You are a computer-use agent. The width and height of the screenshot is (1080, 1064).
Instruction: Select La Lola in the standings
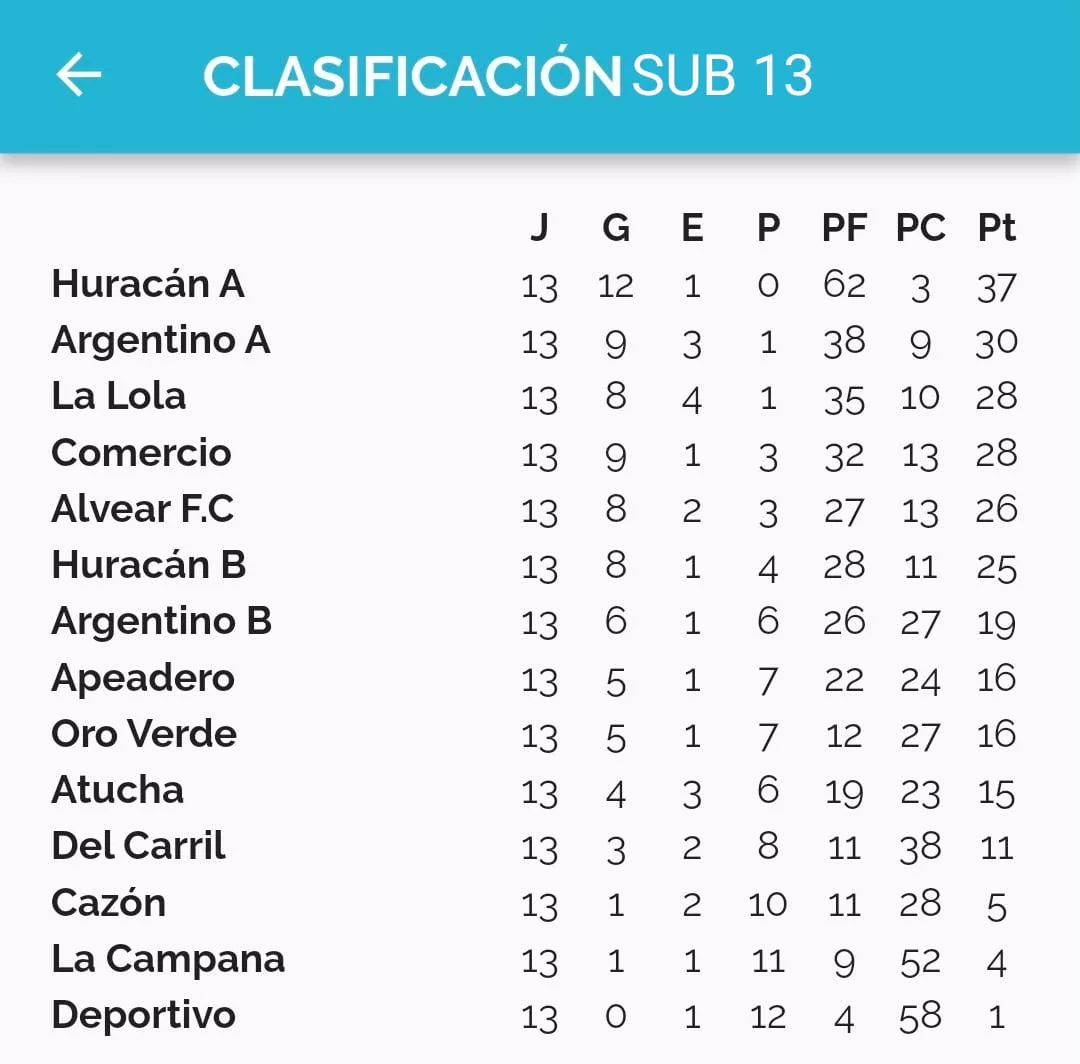coord(119,396)
